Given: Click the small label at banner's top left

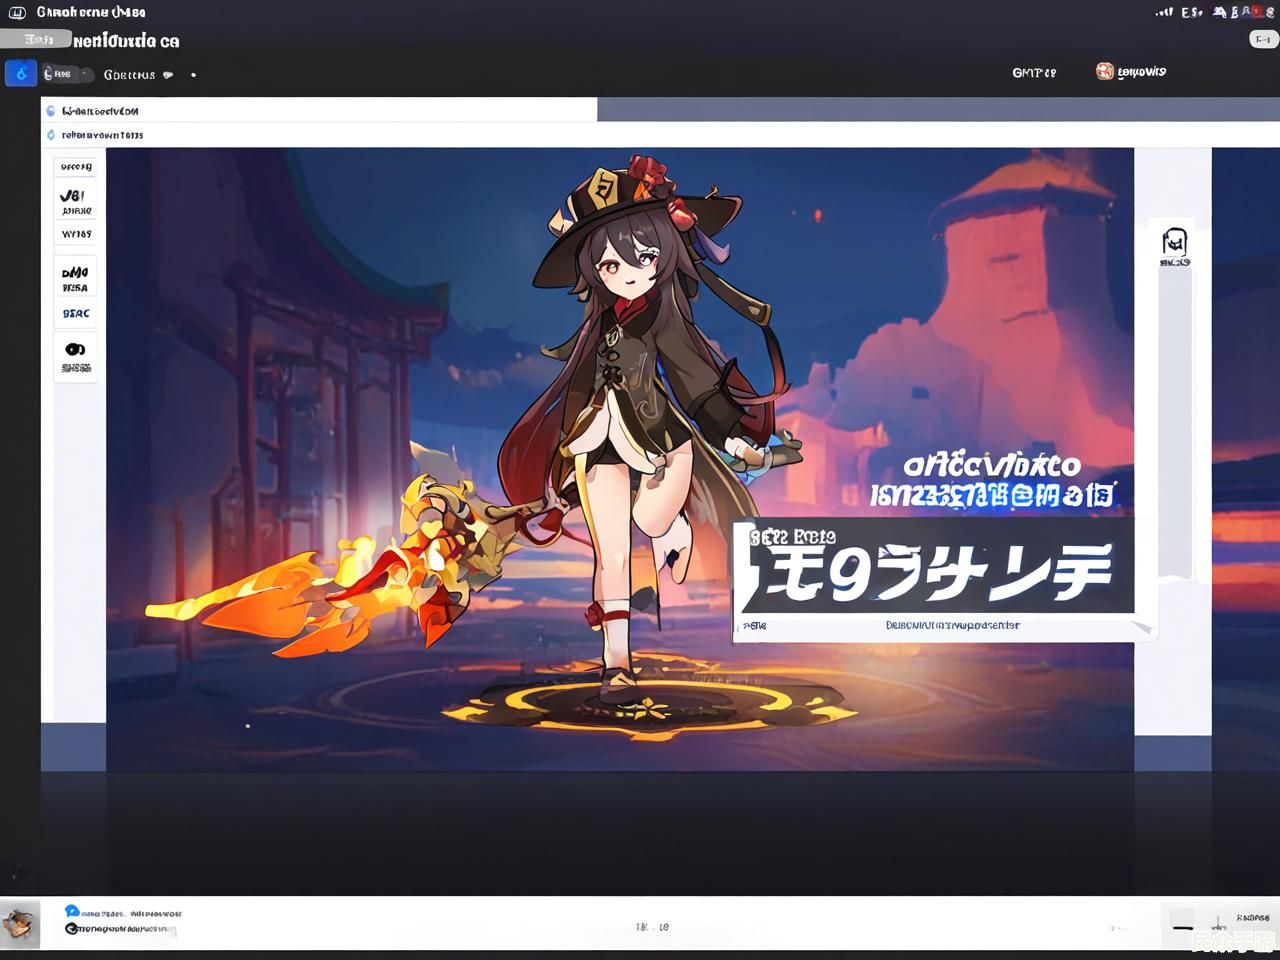Looking at the screenshot, I should (791, 535).
